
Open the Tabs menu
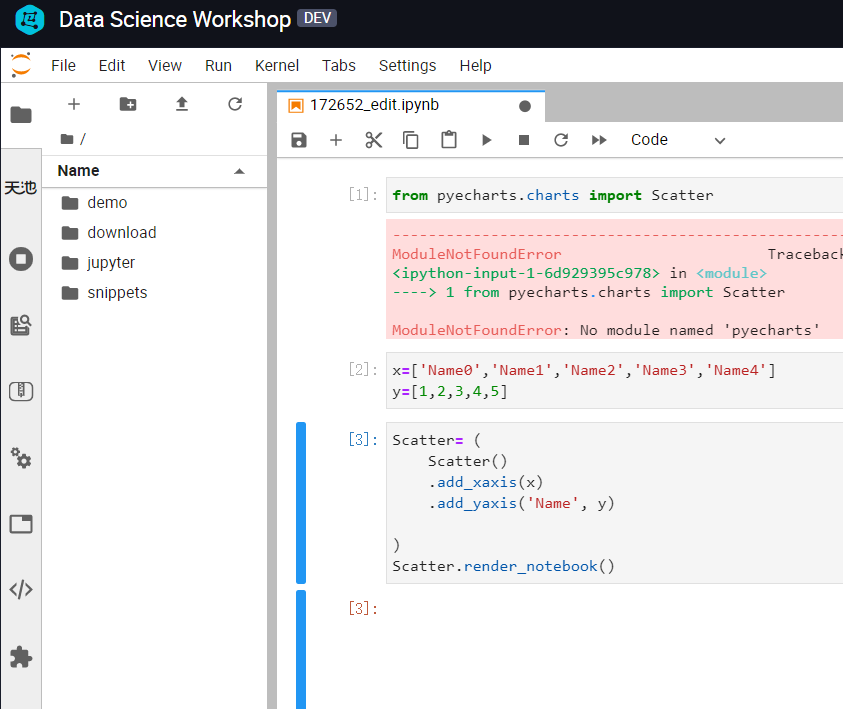click(x=339, y=66)
